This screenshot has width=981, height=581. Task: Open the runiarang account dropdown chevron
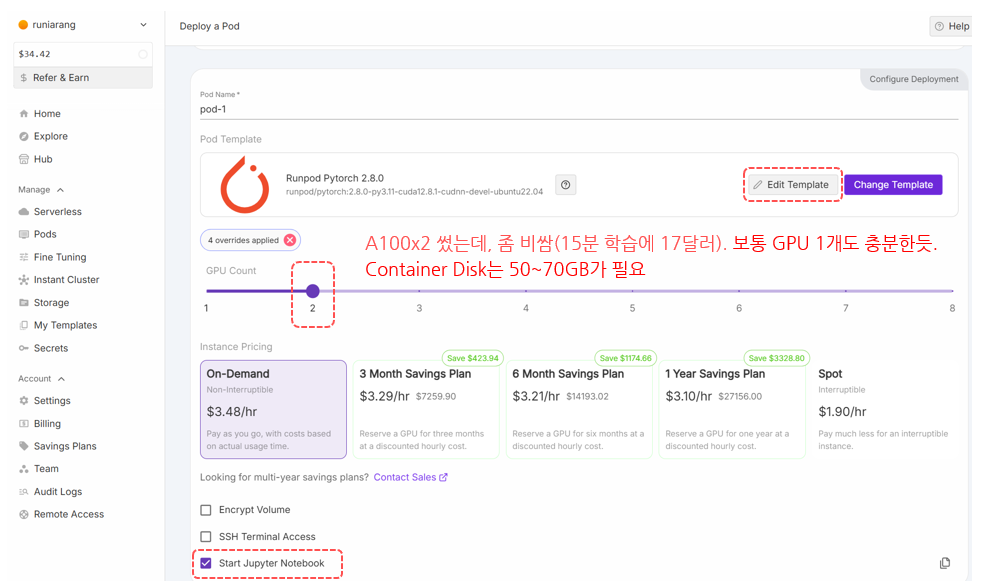[x=143, y=25]
